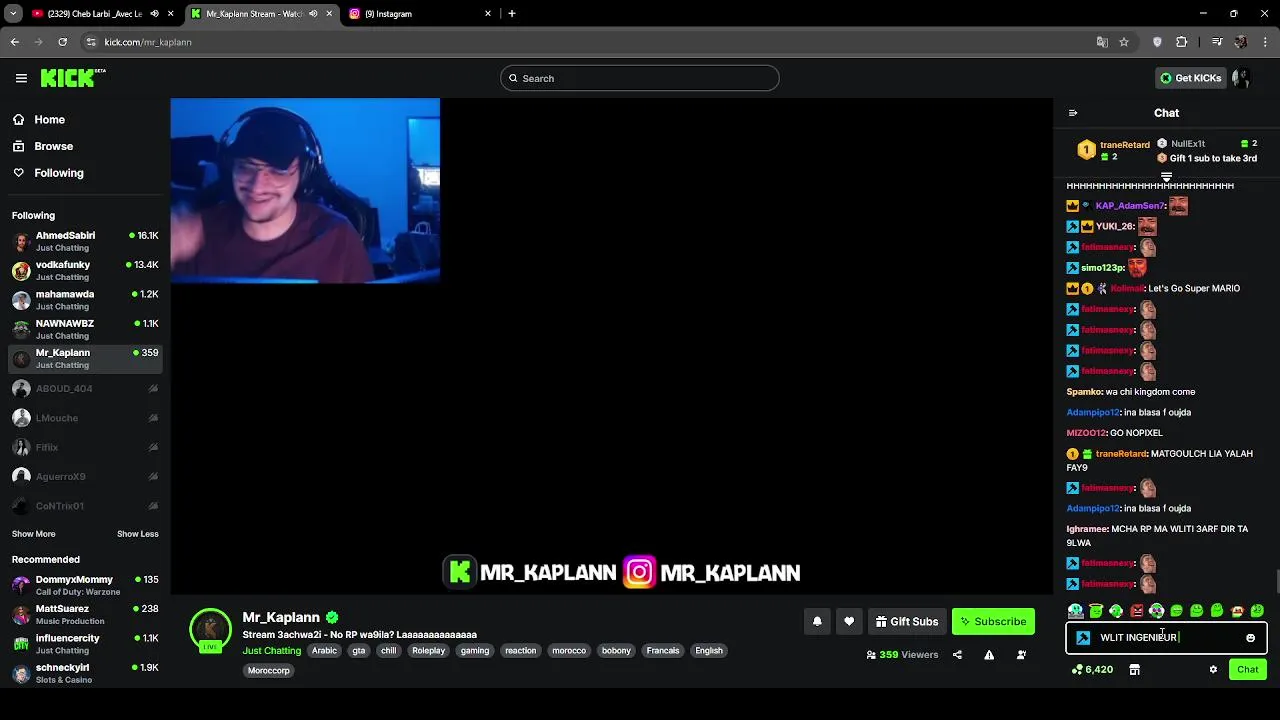The width and height of the screenshot is (1280, 720).
Task: Click traneRetard in the gift leaderboard
Action: (1124, 145)
